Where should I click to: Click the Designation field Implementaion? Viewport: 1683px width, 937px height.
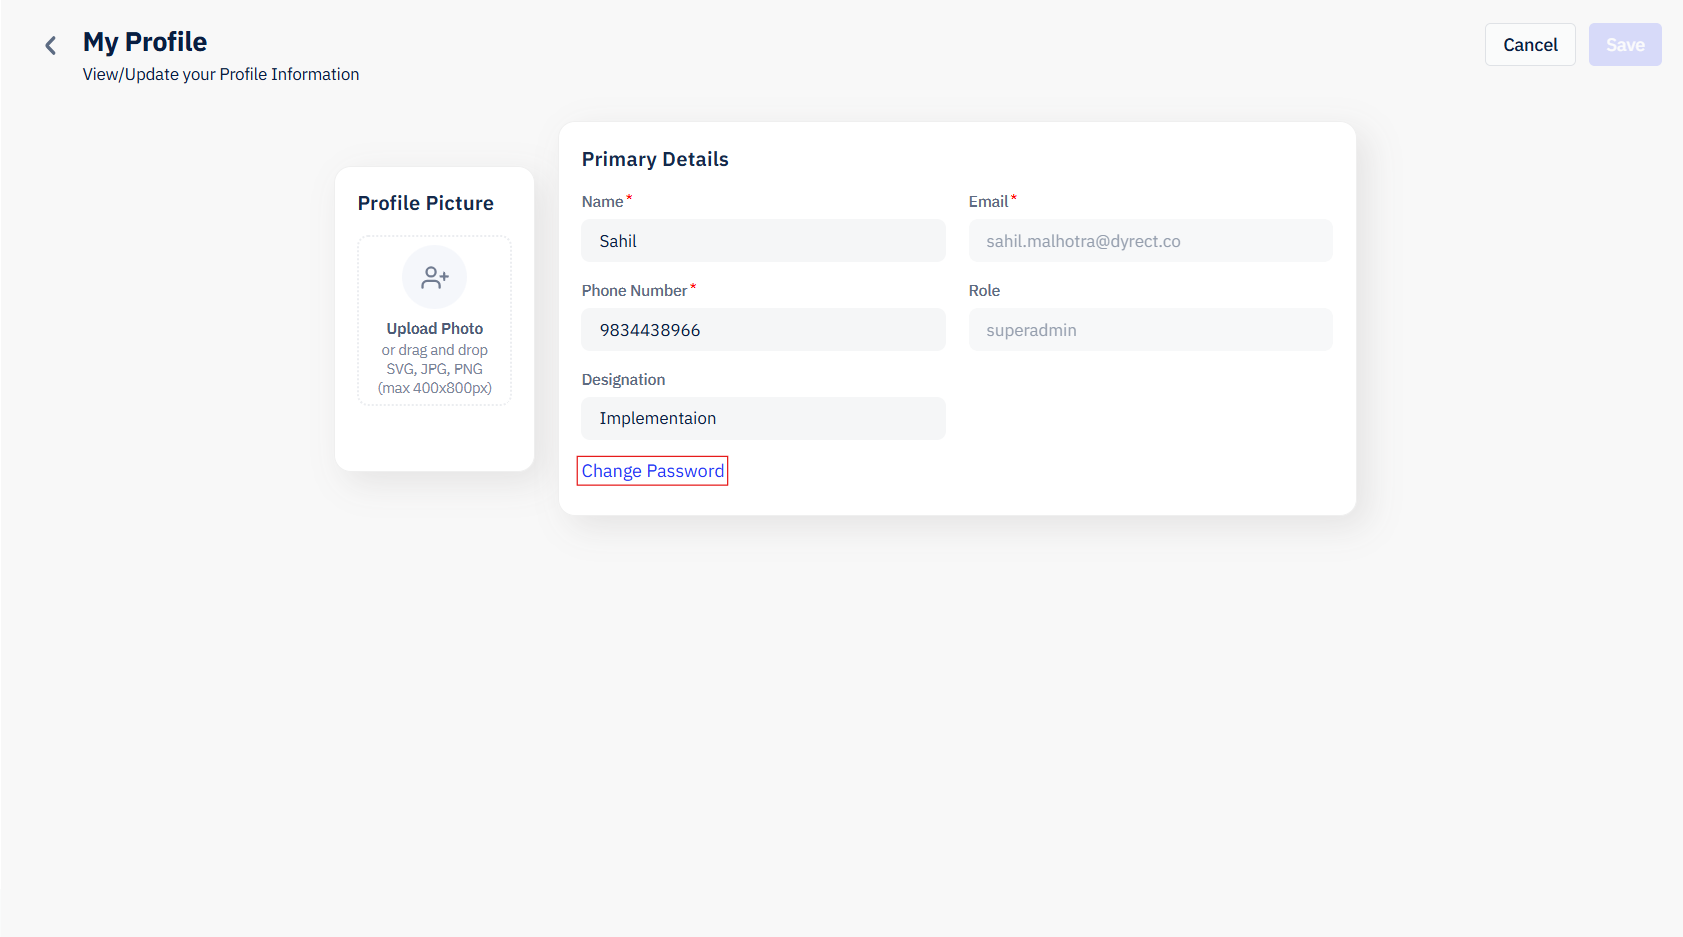point(763,418)
